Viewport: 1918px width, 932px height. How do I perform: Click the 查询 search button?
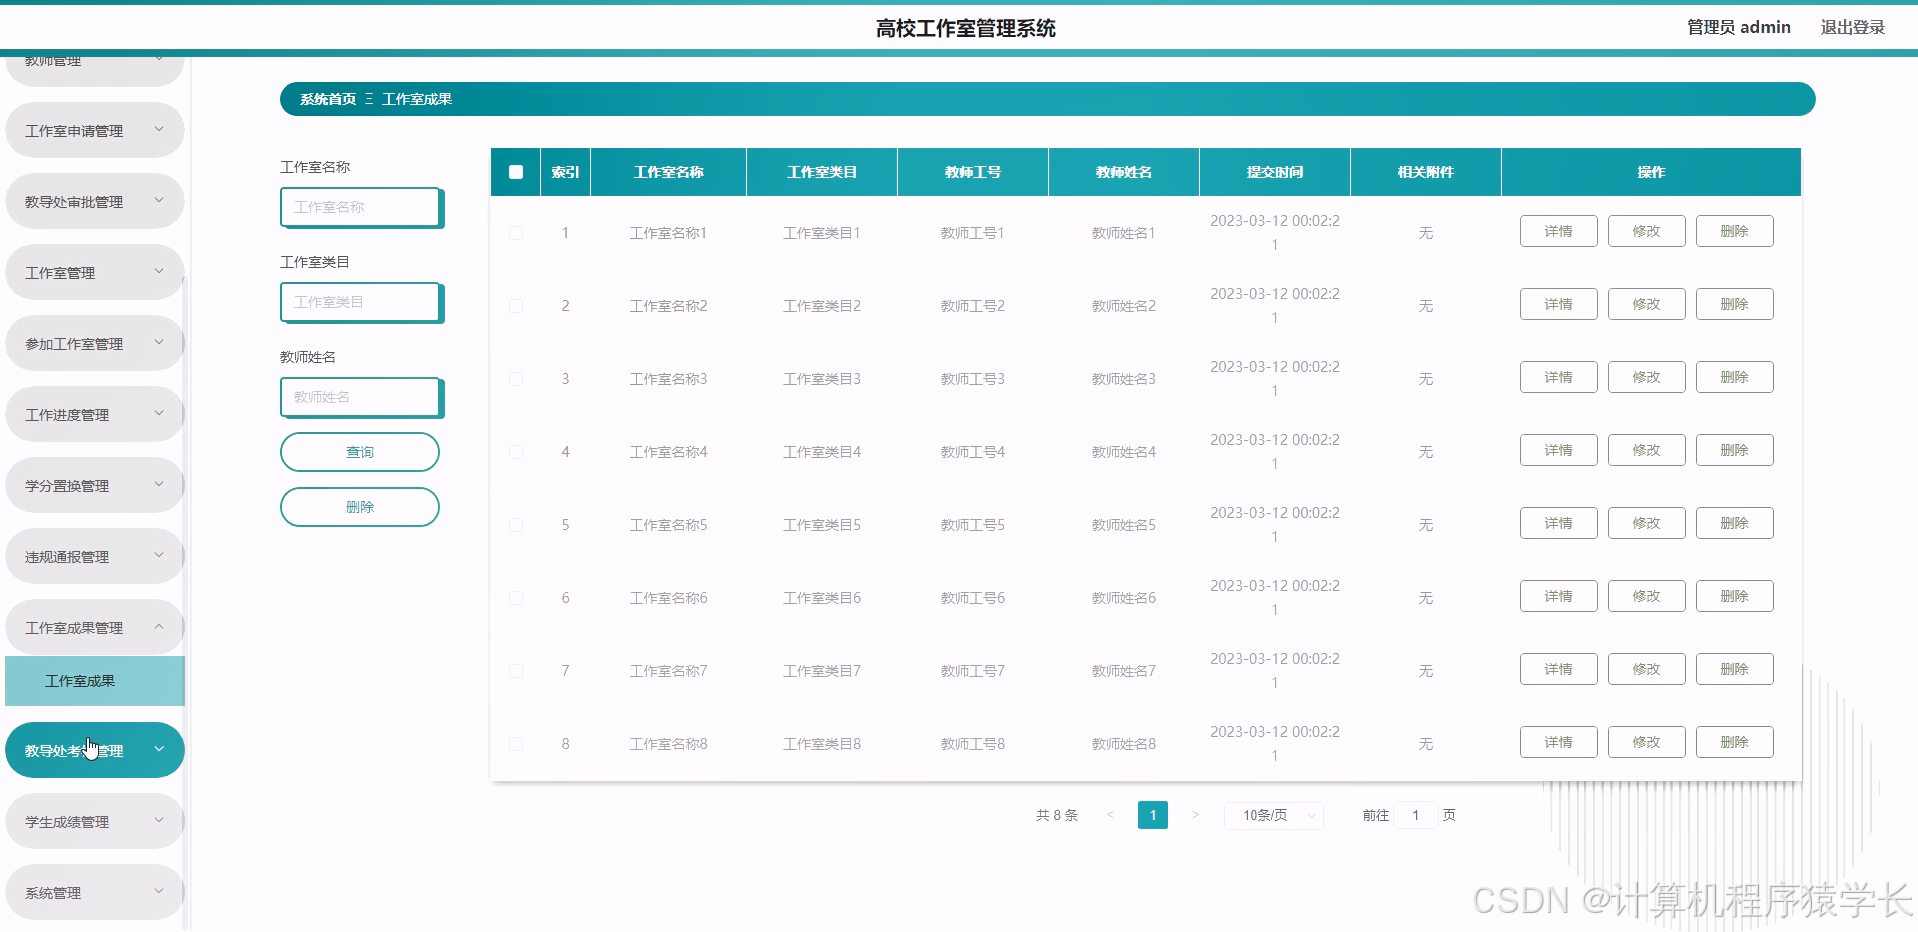coord(359,451)
